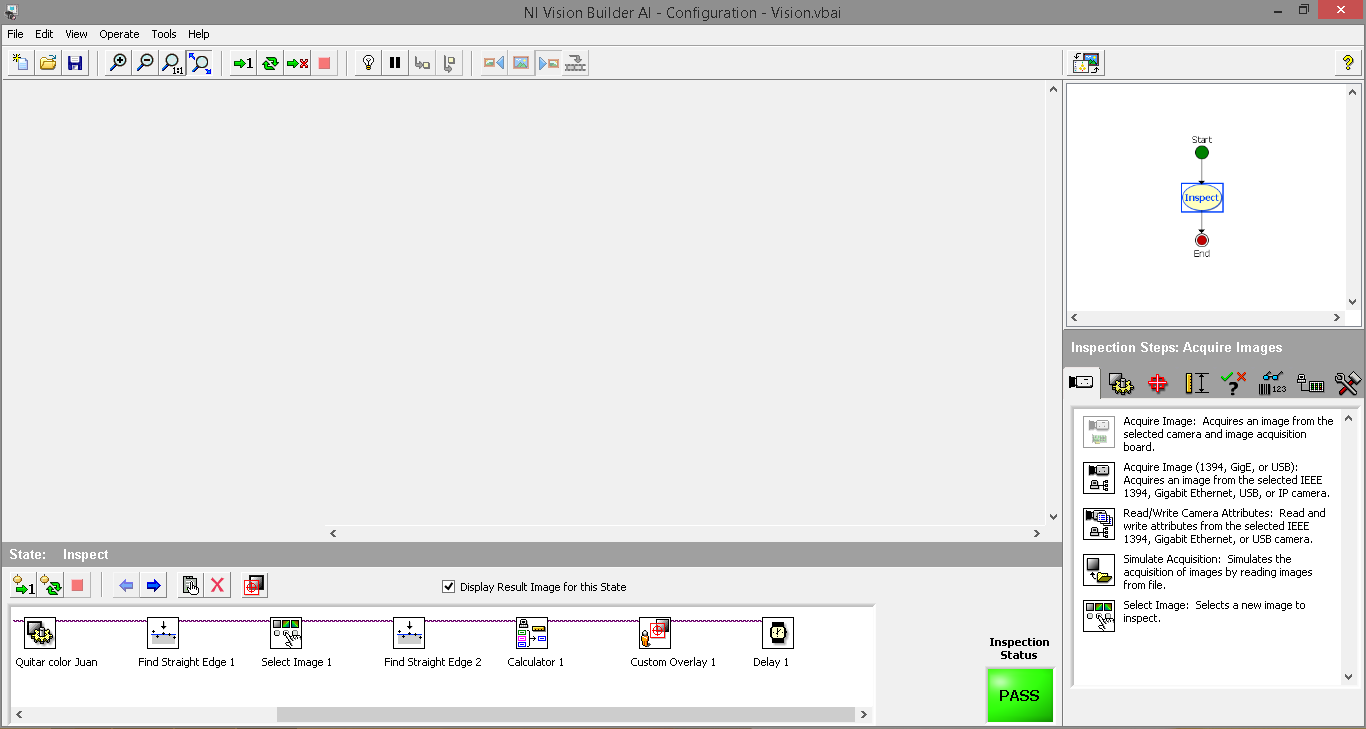The width and height of the screenshot is (1366, 729).
Task: Toggle the light bulb highlight execution icon
Action: [368, 63]
